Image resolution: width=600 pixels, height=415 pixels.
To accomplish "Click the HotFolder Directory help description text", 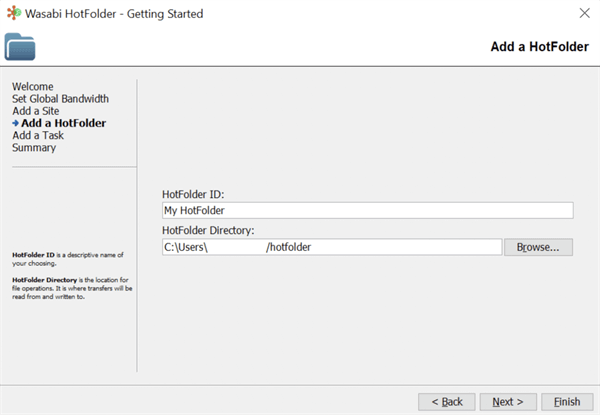I will (x=72, y=288).
